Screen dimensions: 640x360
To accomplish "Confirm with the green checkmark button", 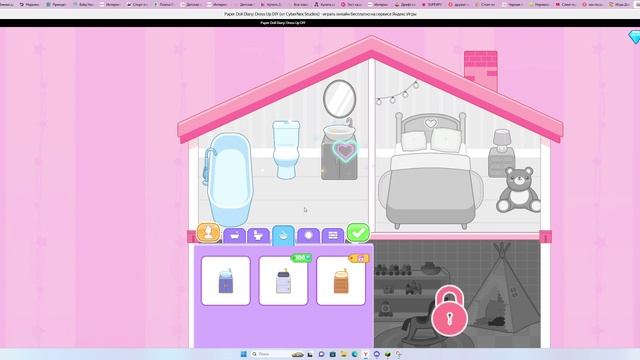I will click(358, 233).
